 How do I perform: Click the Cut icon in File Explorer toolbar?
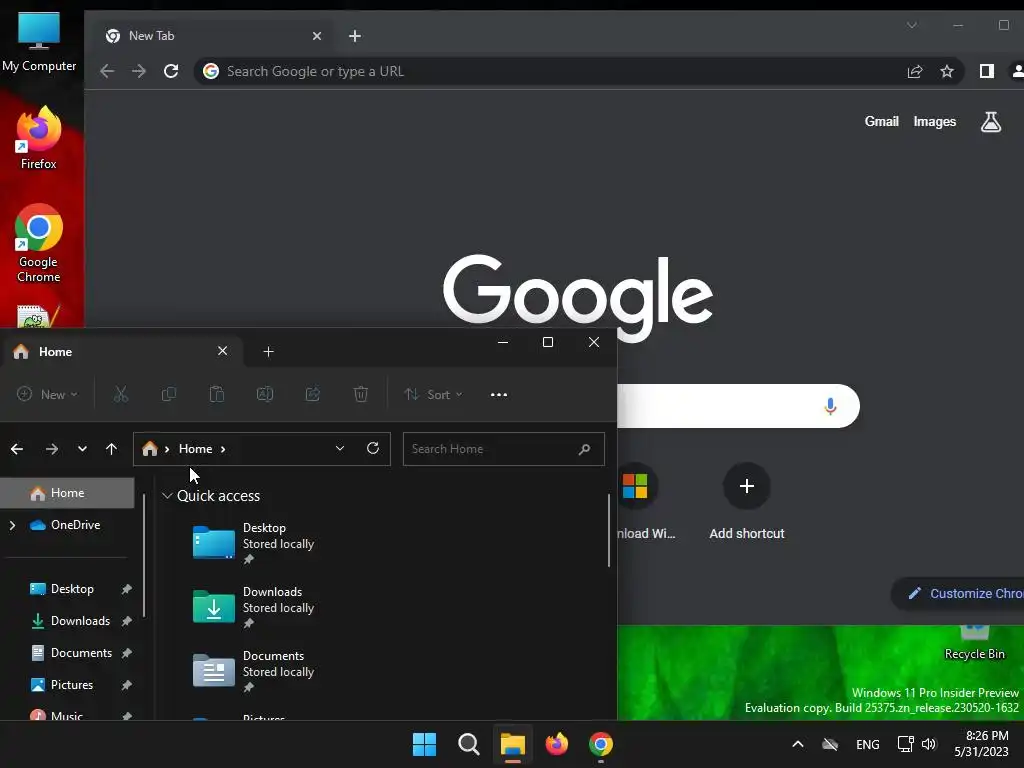point(121,394)
